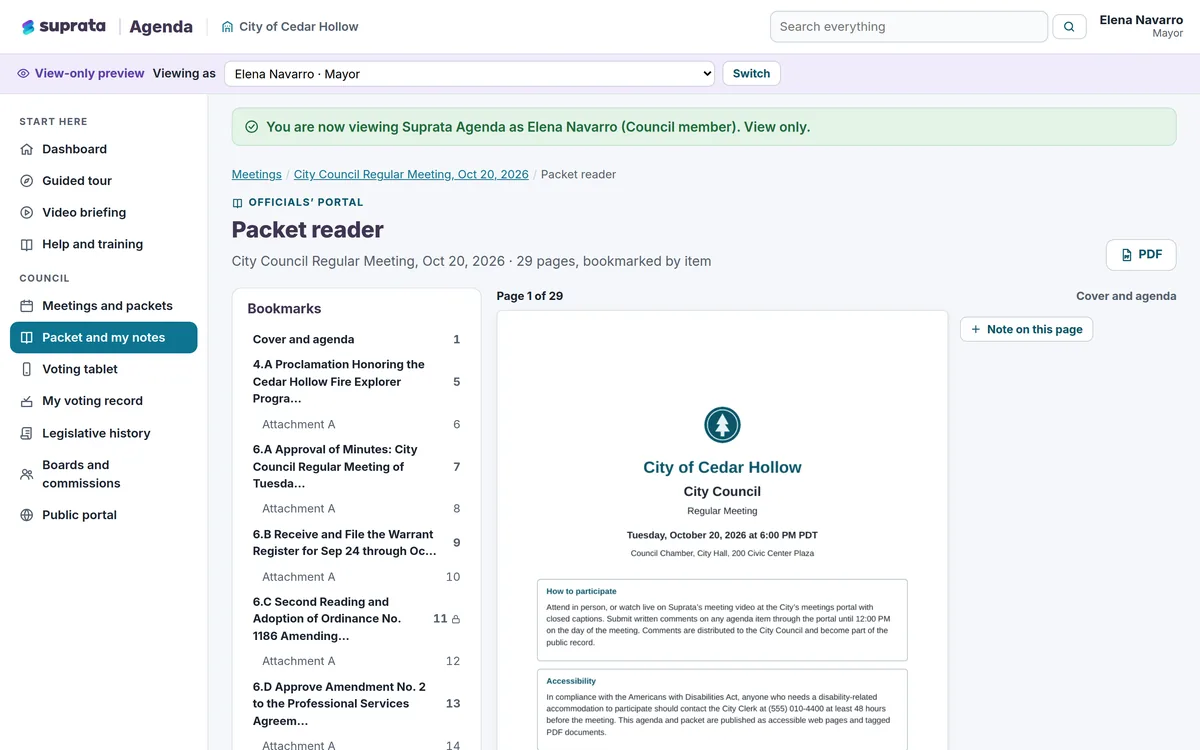Jump to 6.B Warrant Register bookmark

point(356,543)
